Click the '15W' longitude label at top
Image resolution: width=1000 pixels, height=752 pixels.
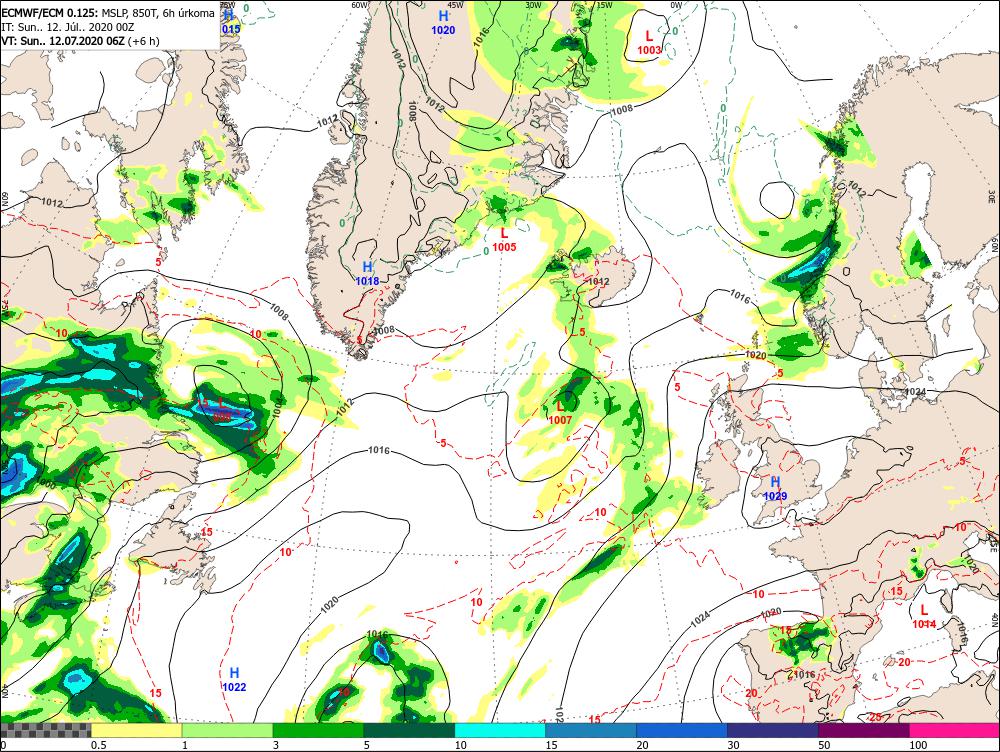point(604,5)
